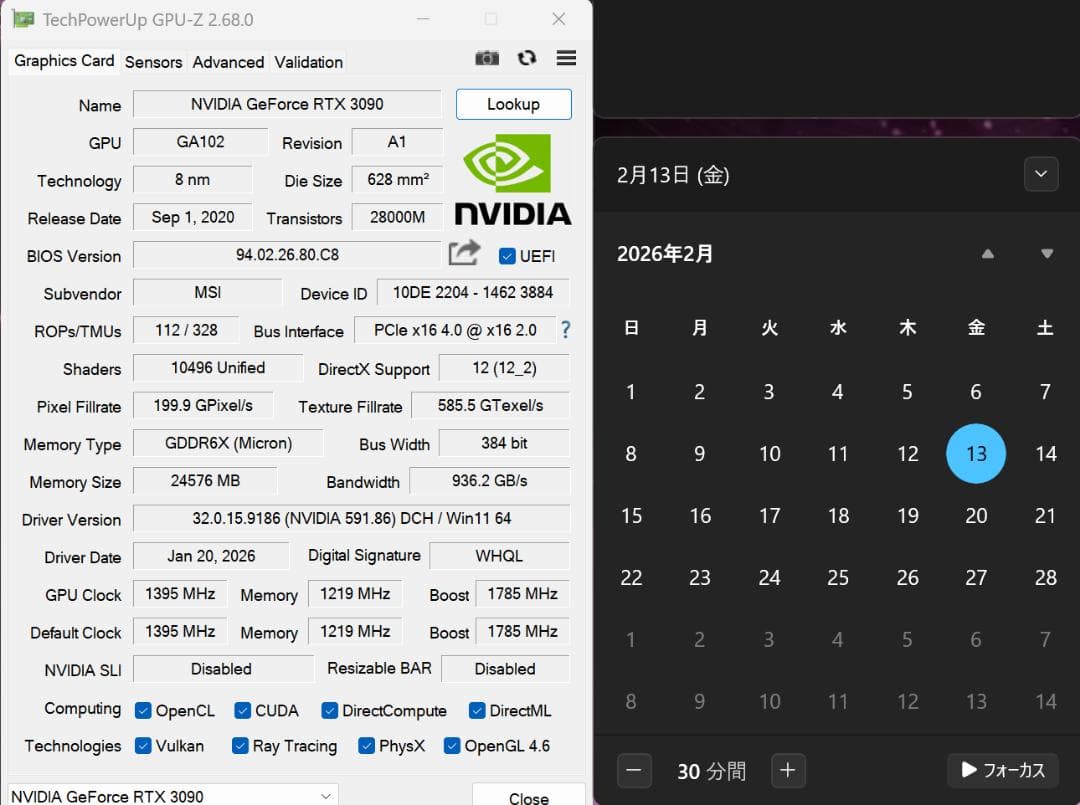
Task: Collapse the calendar flyout with the chevron
Action: coord(1040,173)
